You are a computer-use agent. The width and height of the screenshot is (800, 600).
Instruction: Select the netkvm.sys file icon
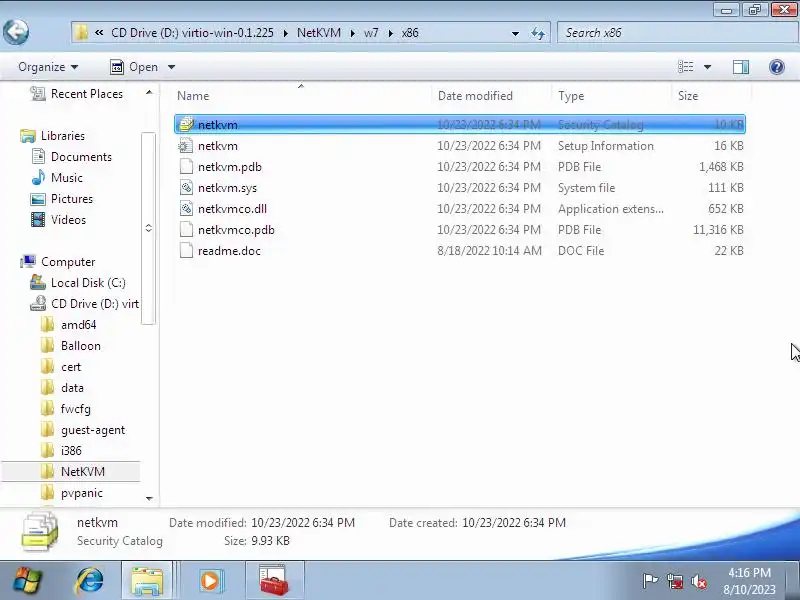pos(186,188)
